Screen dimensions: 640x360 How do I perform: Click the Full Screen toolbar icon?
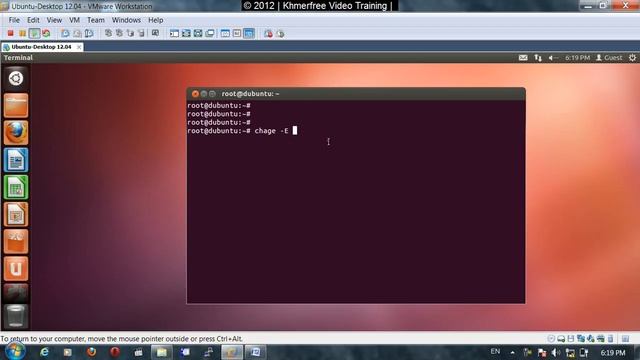(x=198, y=33)
